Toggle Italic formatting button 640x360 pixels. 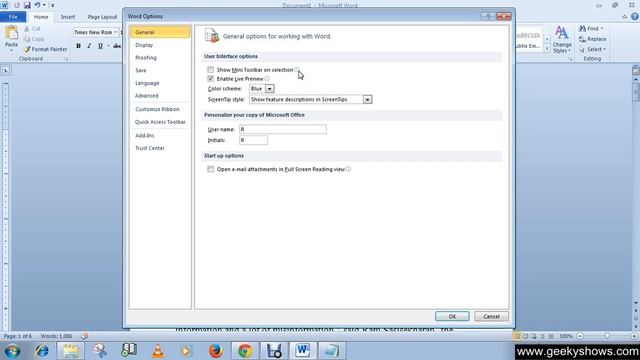[x=89, y=46]
